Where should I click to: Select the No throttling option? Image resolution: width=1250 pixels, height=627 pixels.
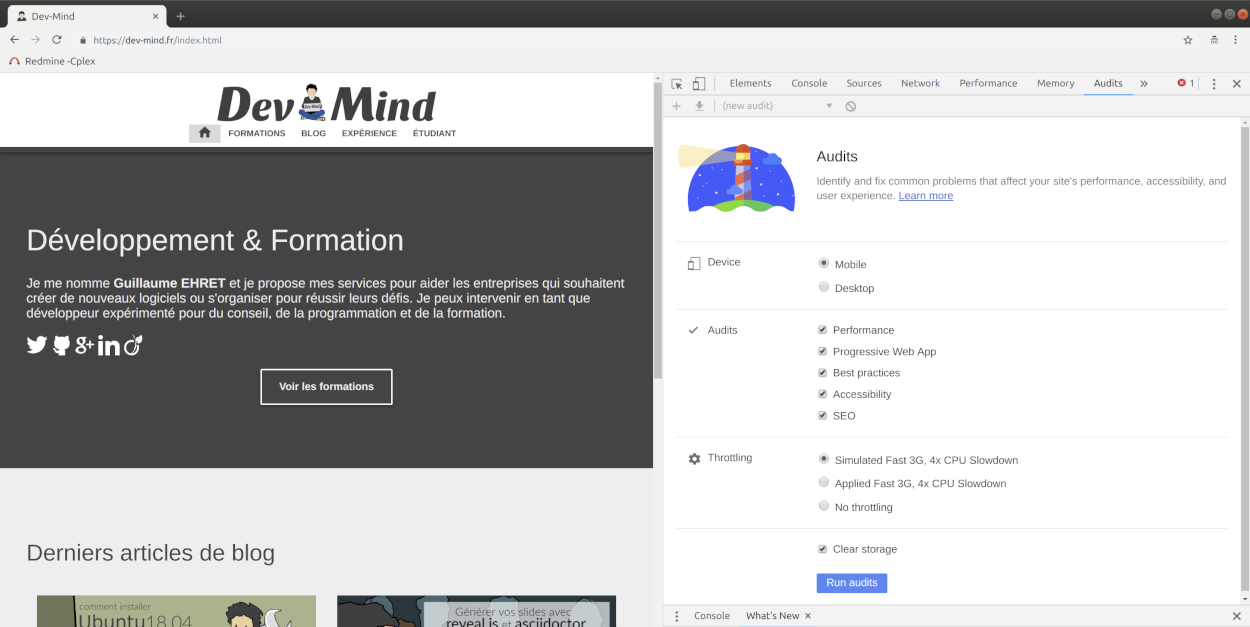(824, 506)
